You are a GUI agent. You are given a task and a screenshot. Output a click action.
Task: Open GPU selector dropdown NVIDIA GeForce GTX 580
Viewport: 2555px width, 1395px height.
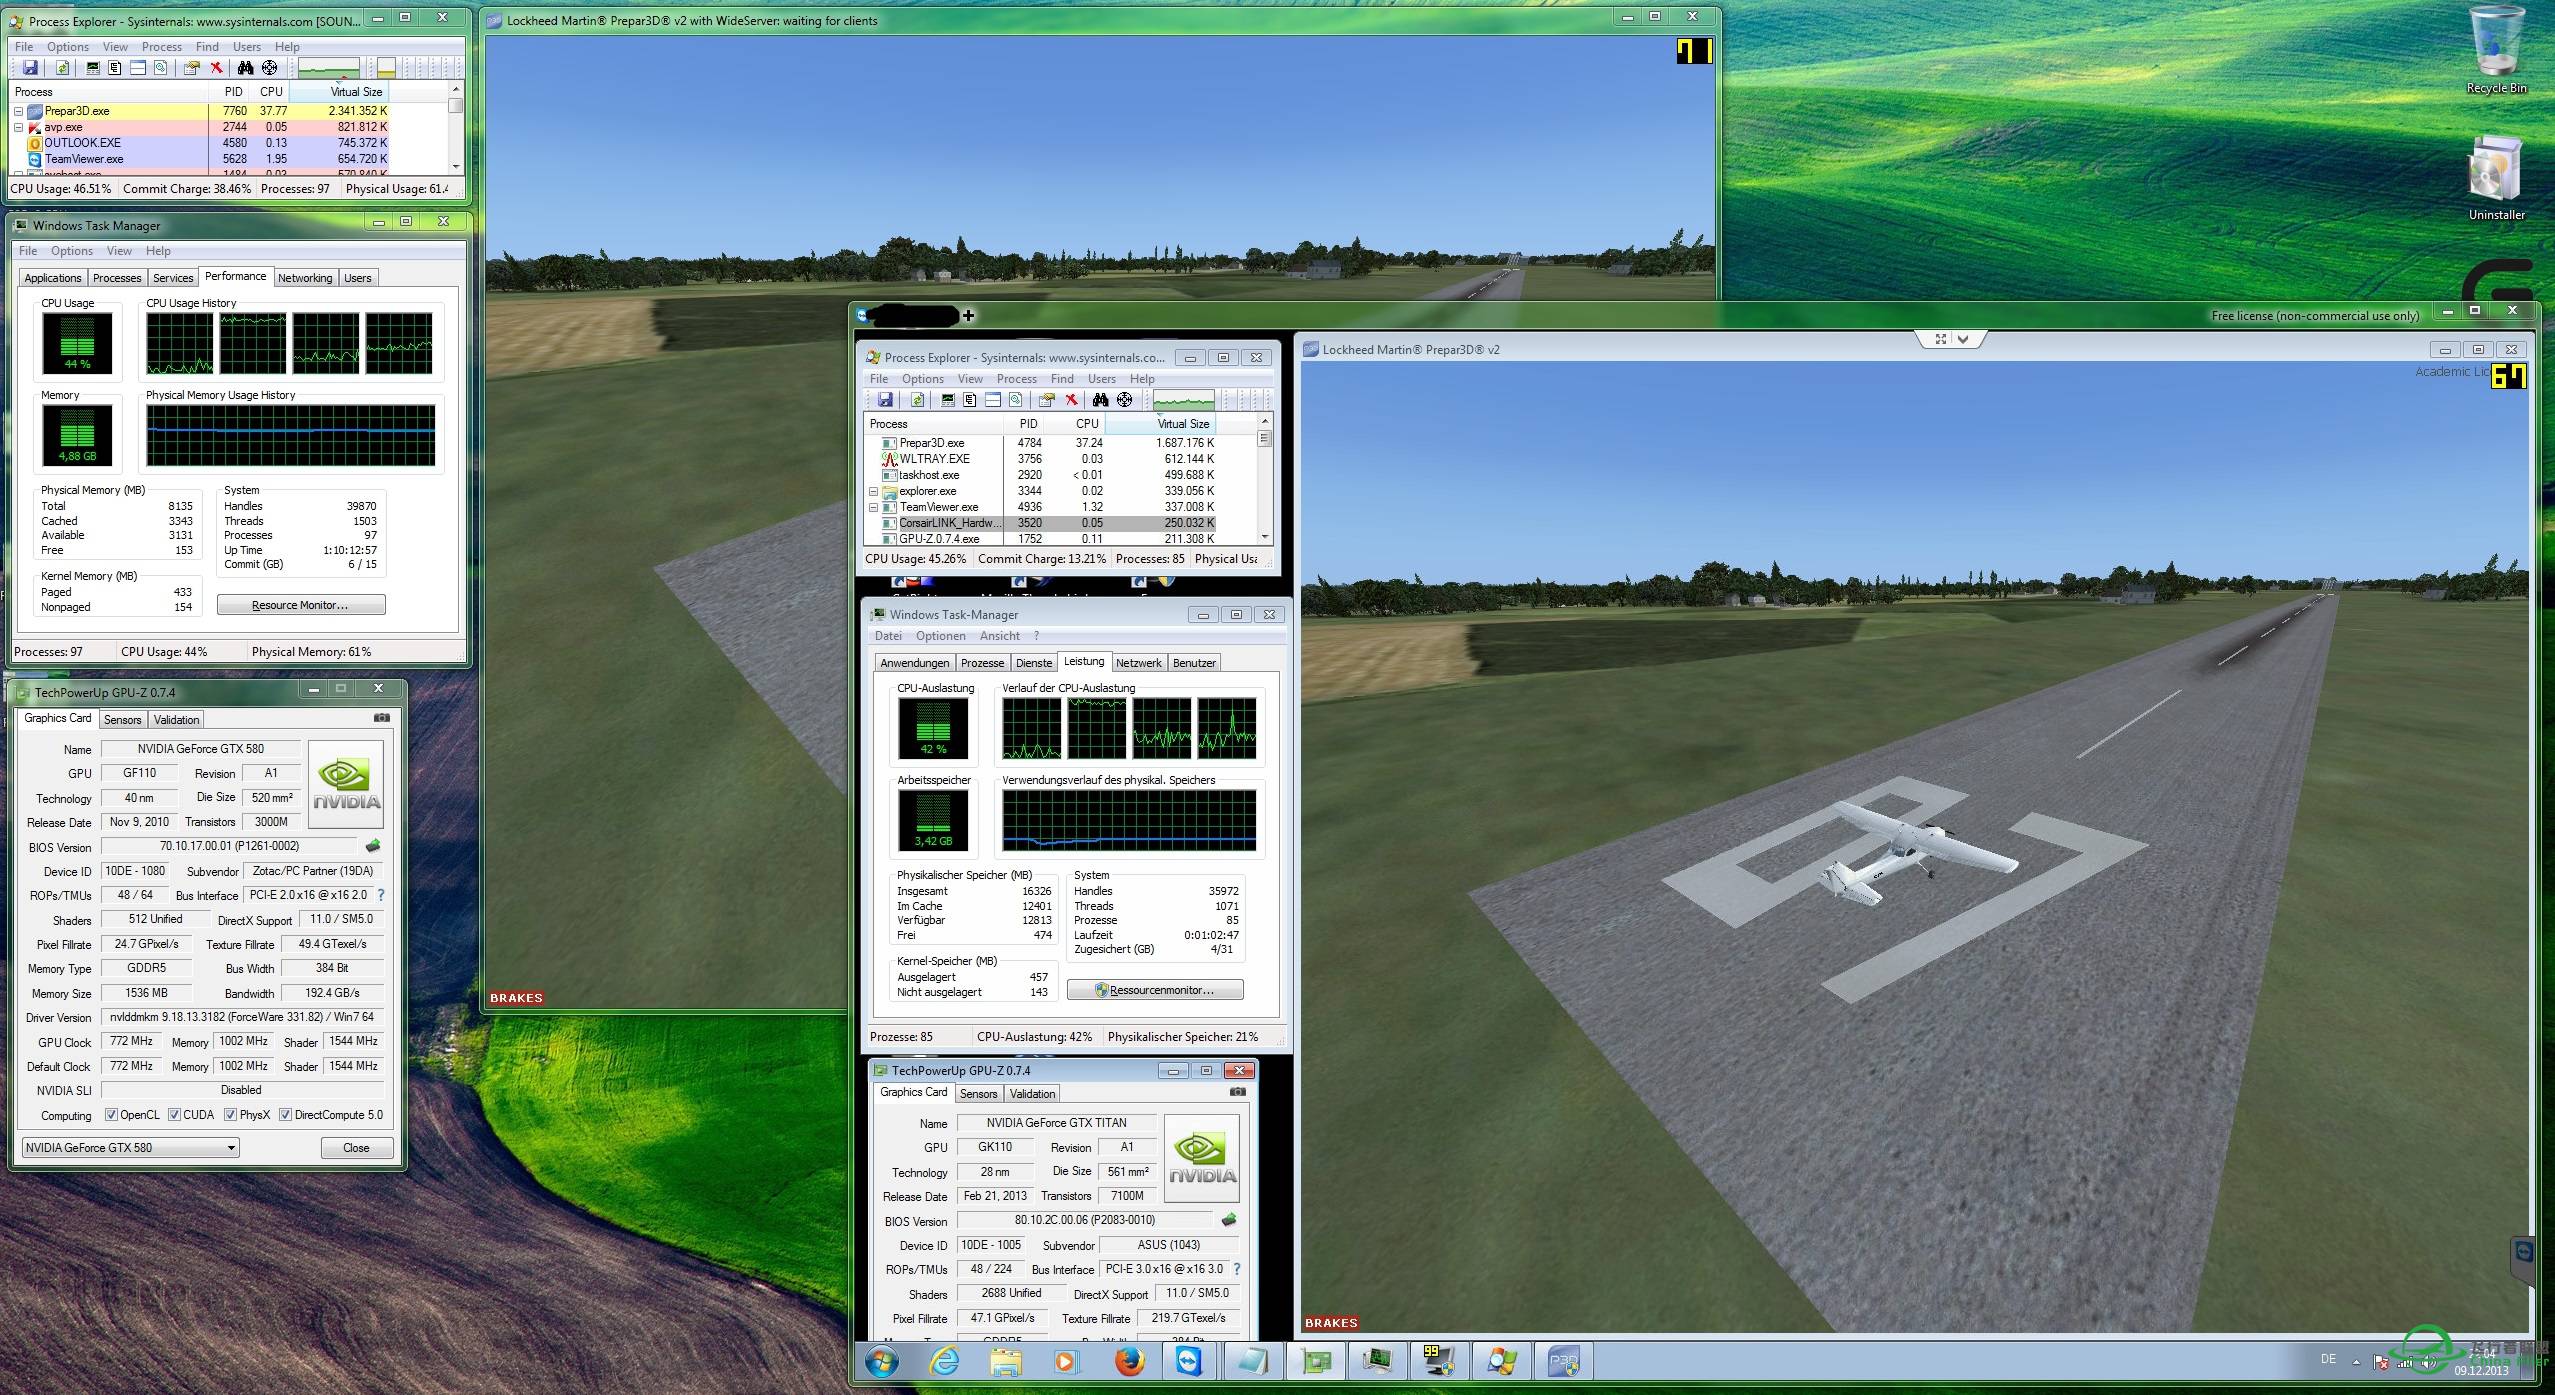130,1148
